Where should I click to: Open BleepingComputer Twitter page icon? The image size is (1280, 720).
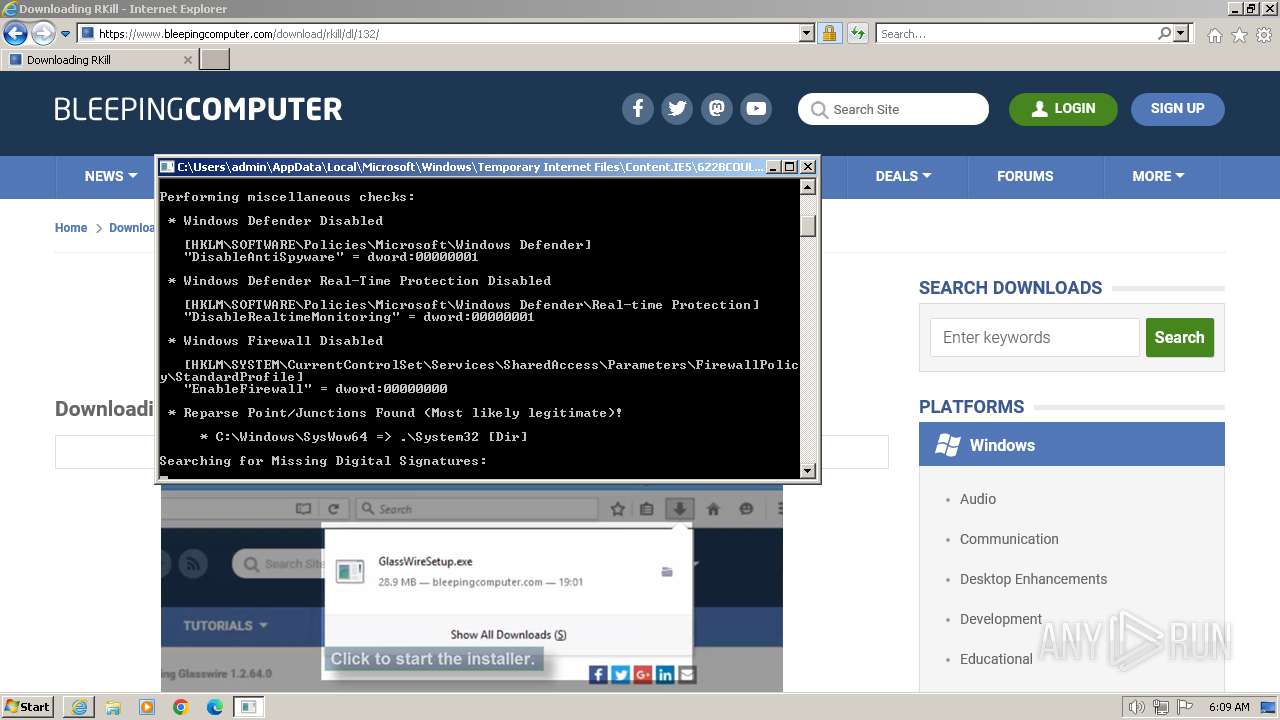[x=677, y=109]
